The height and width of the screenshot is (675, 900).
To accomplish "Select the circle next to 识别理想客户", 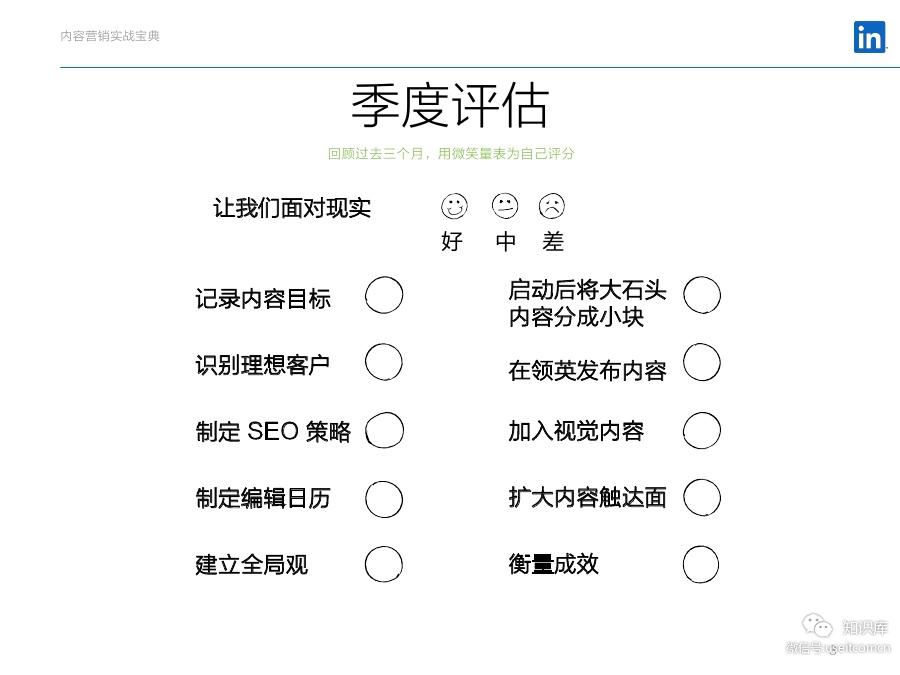I will point(384,363).
